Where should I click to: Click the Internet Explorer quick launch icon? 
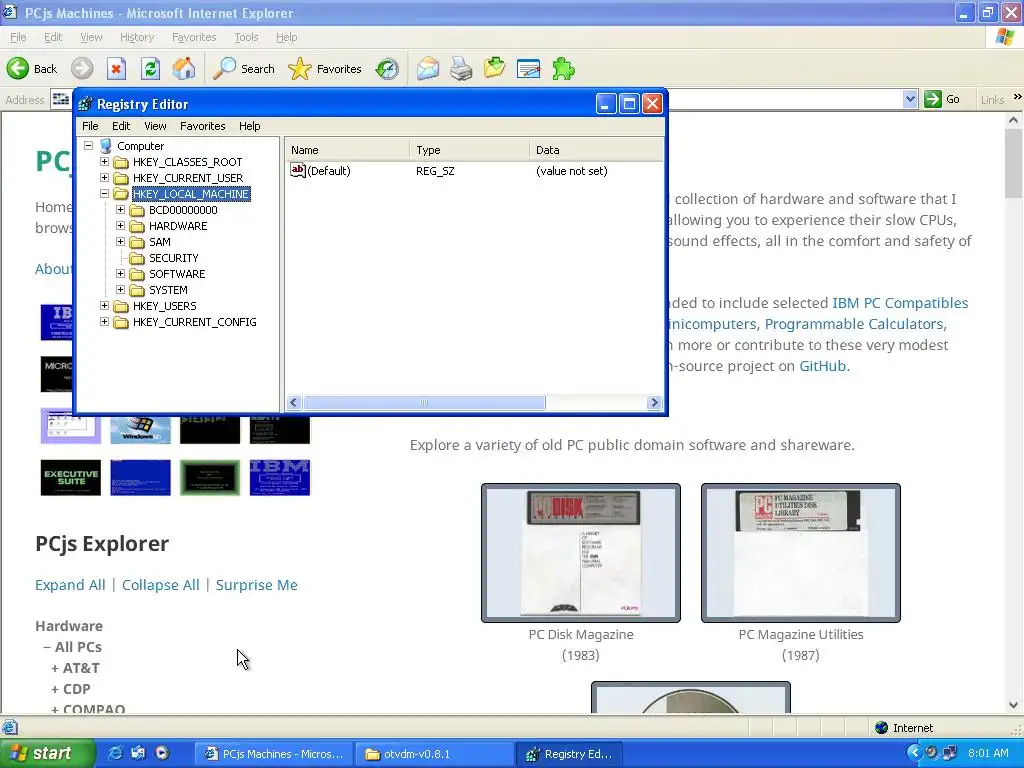click(x=115, y=753)
